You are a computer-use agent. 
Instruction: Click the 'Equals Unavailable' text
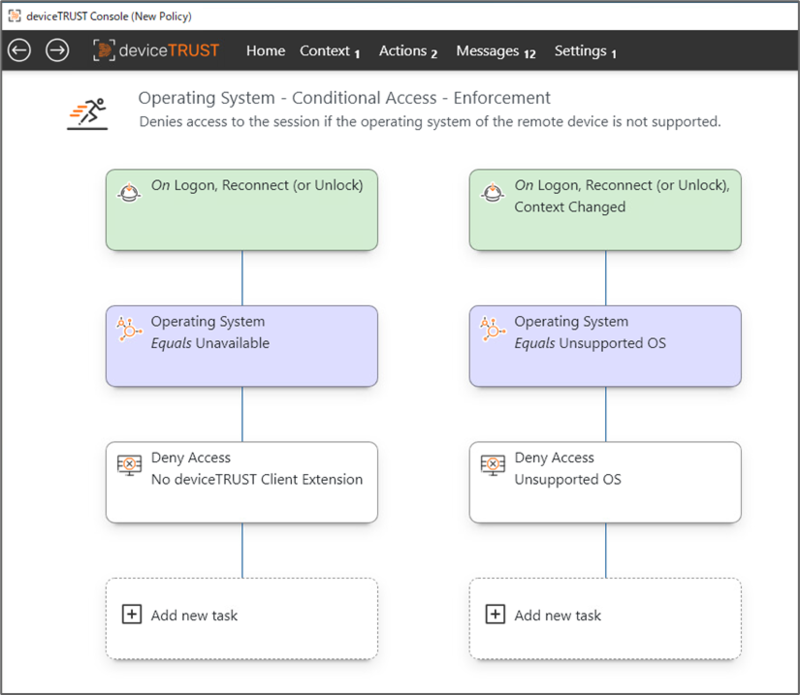click(x=210, y=343)
